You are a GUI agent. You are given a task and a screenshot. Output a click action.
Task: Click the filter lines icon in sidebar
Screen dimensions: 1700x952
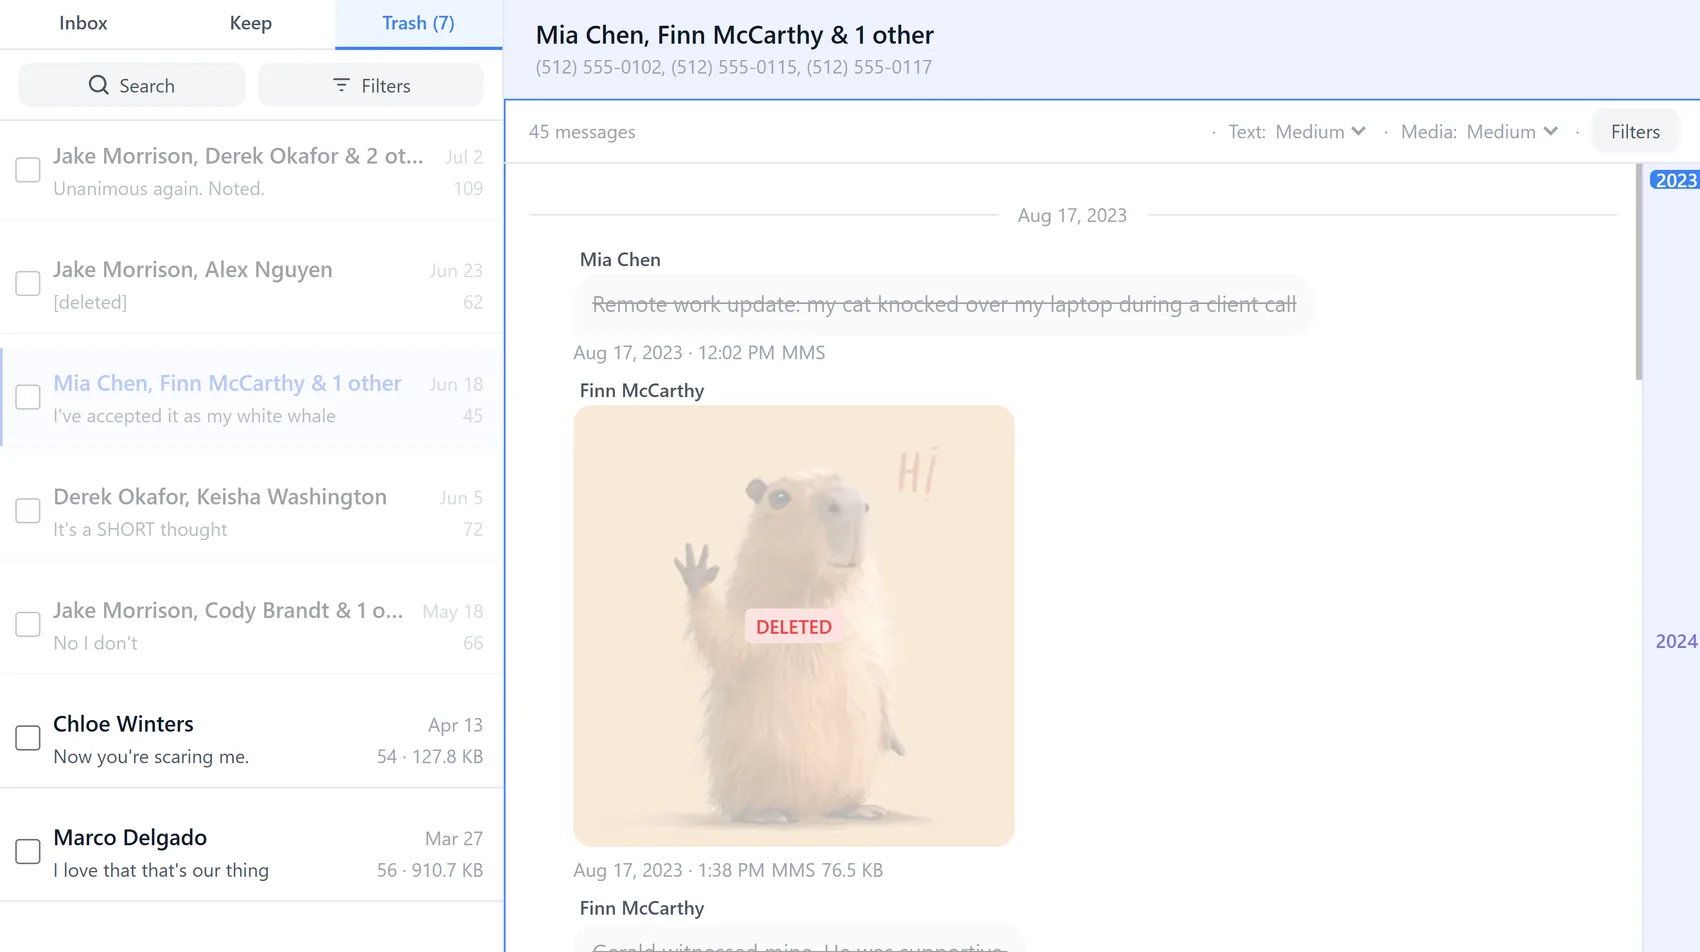pyautogui.click(x=341, y=85)
